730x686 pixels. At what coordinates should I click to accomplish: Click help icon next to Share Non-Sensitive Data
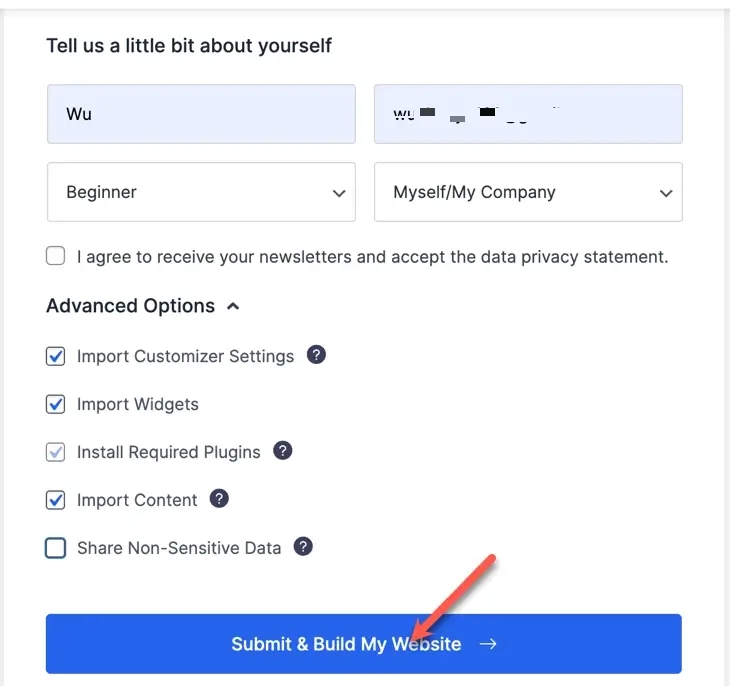click(303, 547)
